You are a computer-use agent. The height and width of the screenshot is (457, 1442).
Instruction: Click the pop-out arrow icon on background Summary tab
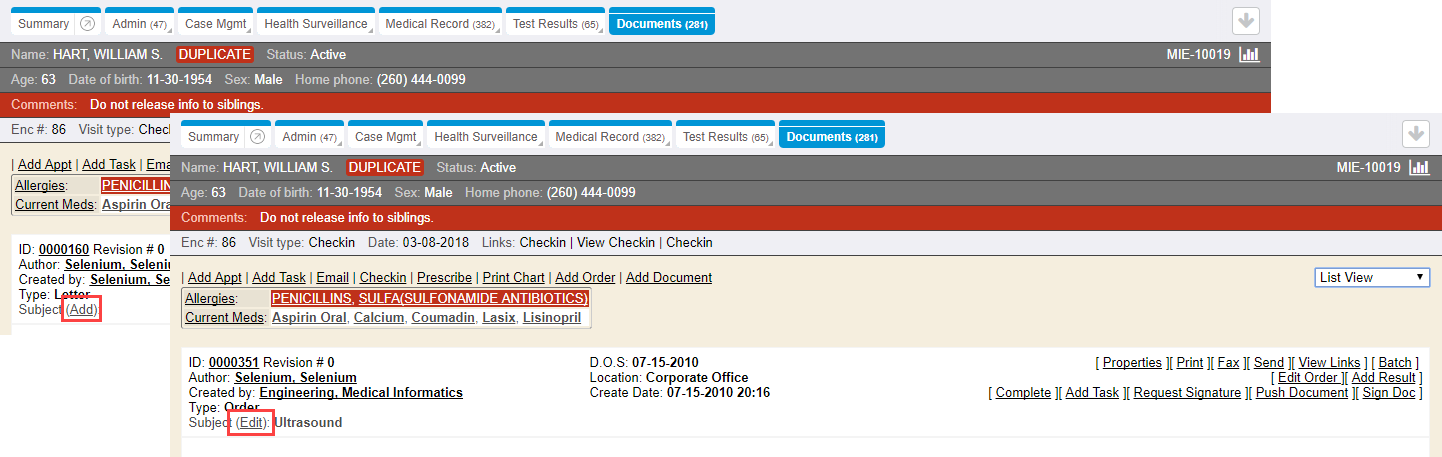(88, 23)
